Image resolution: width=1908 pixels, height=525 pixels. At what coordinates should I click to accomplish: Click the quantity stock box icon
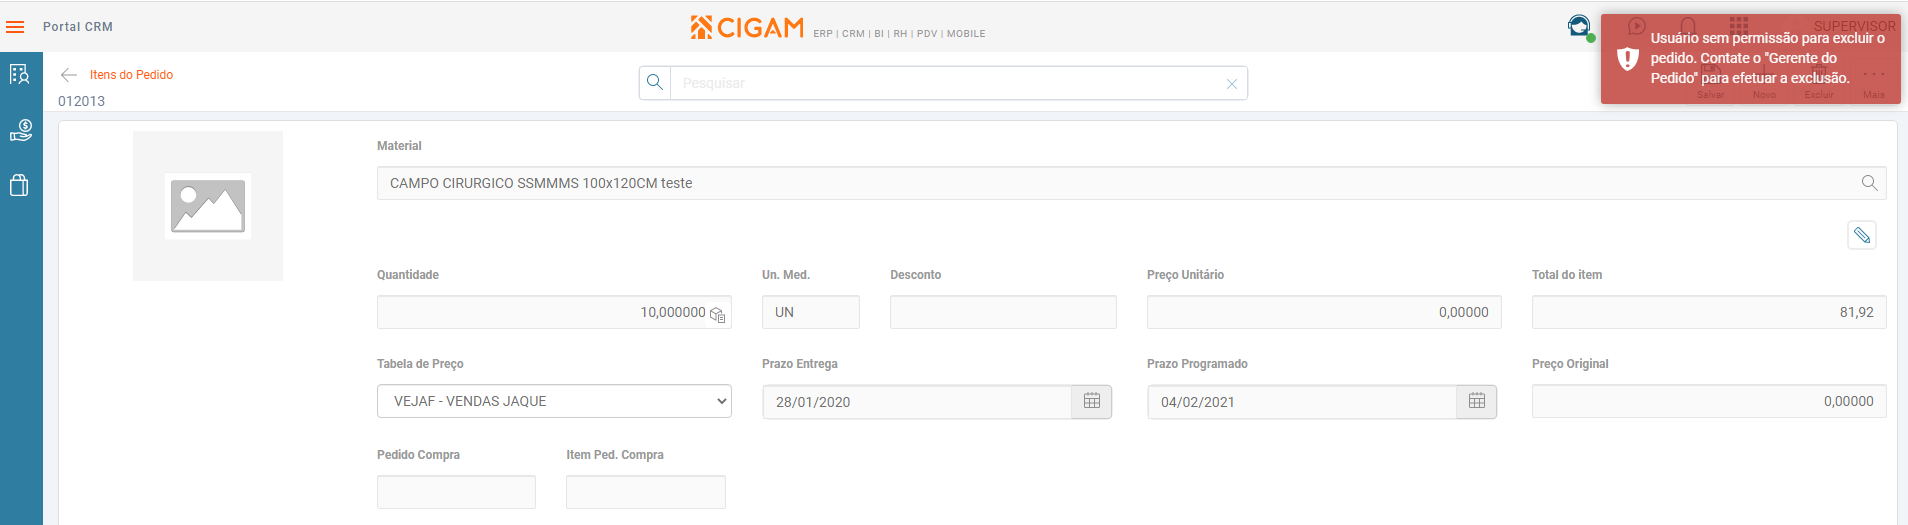pyautogui.click(x=717, y=314)
